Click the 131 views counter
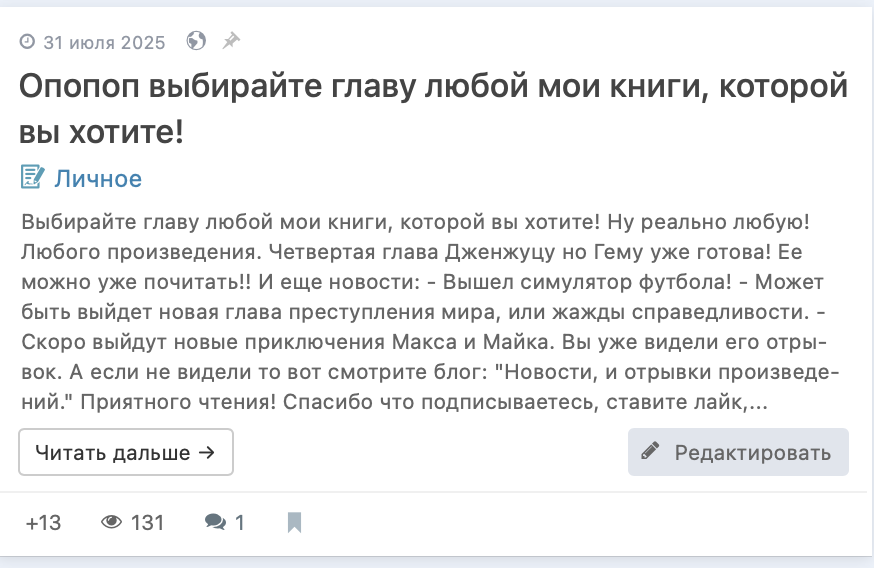Viewport: 874px width, 568px height. click(x=147, y=522)
